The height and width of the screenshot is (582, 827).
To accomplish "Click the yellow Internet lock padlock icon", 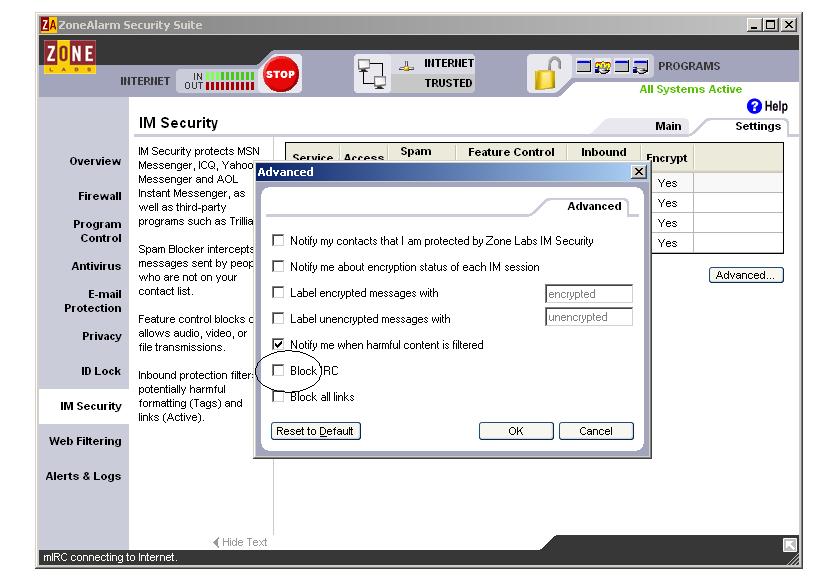I will tap(547, 73).
